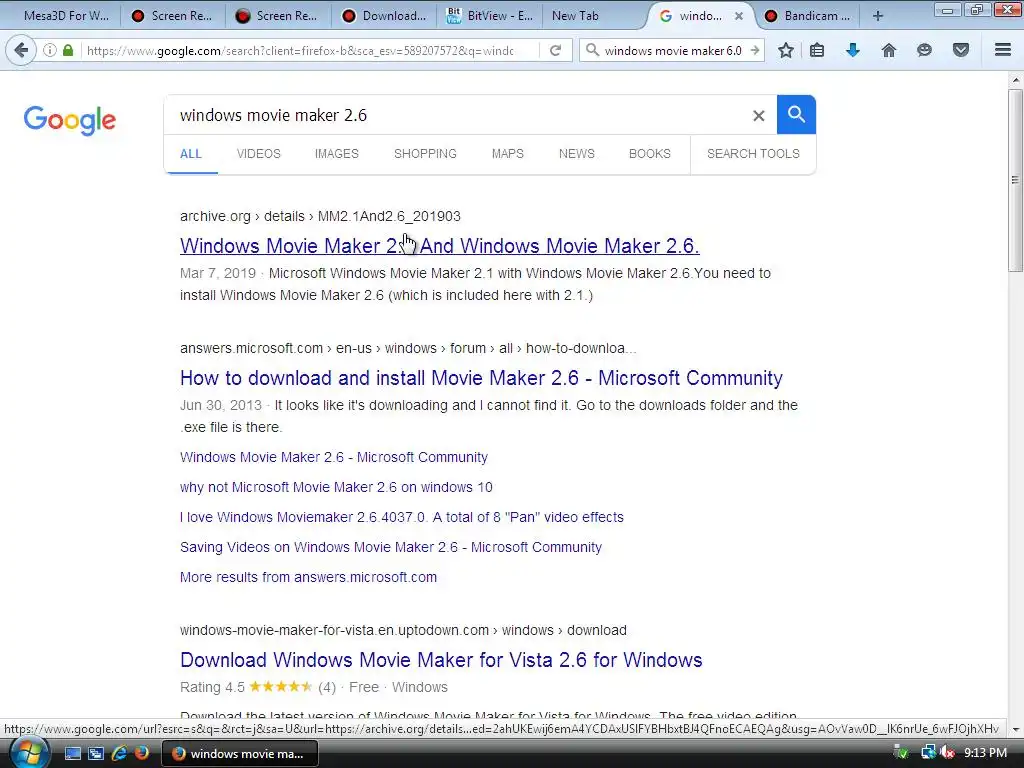Open the Firefox hamburger menu
The height and width of the screenshot is (768, 1024).
[1003, 50]
